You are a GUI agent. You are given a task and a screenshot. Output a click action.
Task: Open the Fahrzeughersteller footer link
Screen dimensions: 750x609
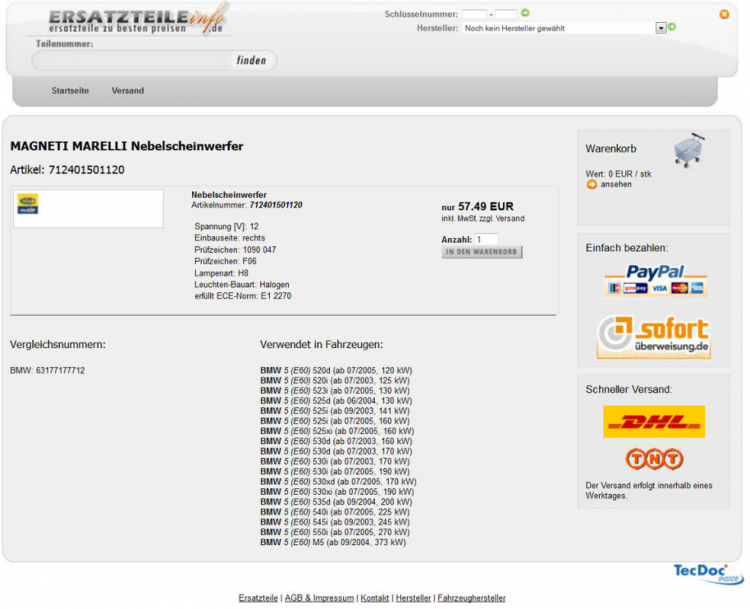[471, 598]
